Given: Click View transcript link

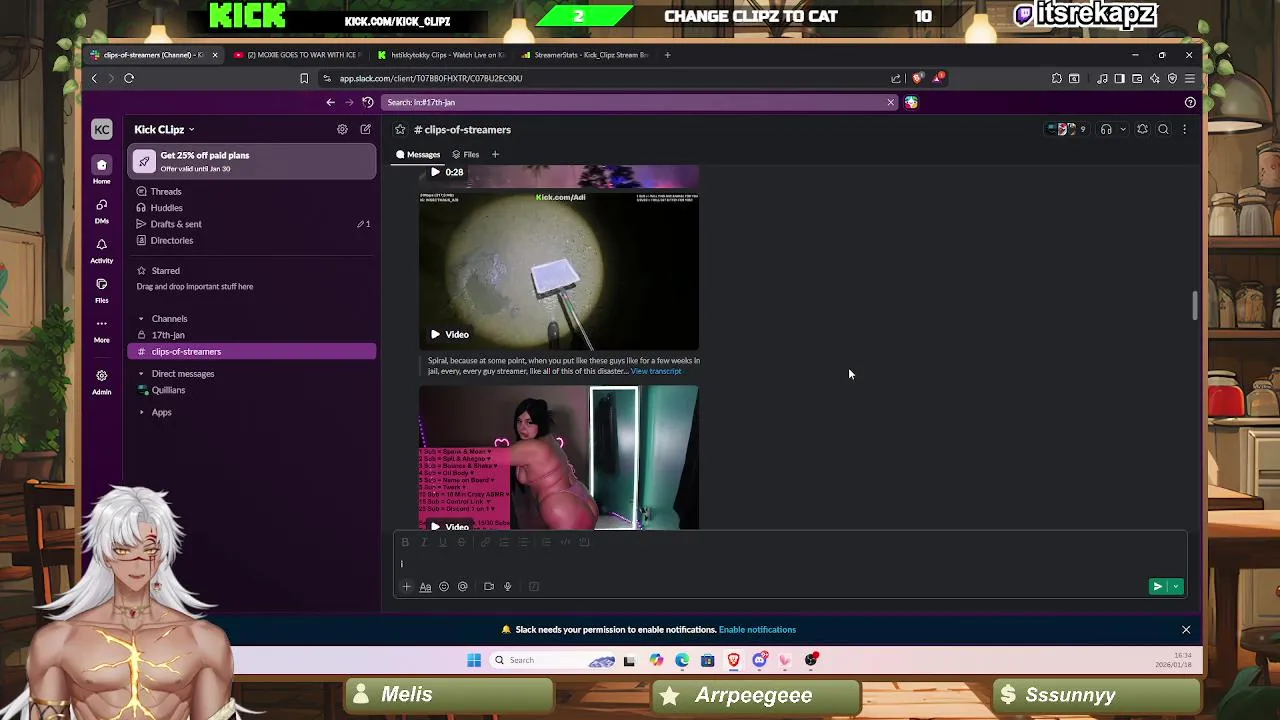Looking at the screenshot, I should [x=656, y=371].
